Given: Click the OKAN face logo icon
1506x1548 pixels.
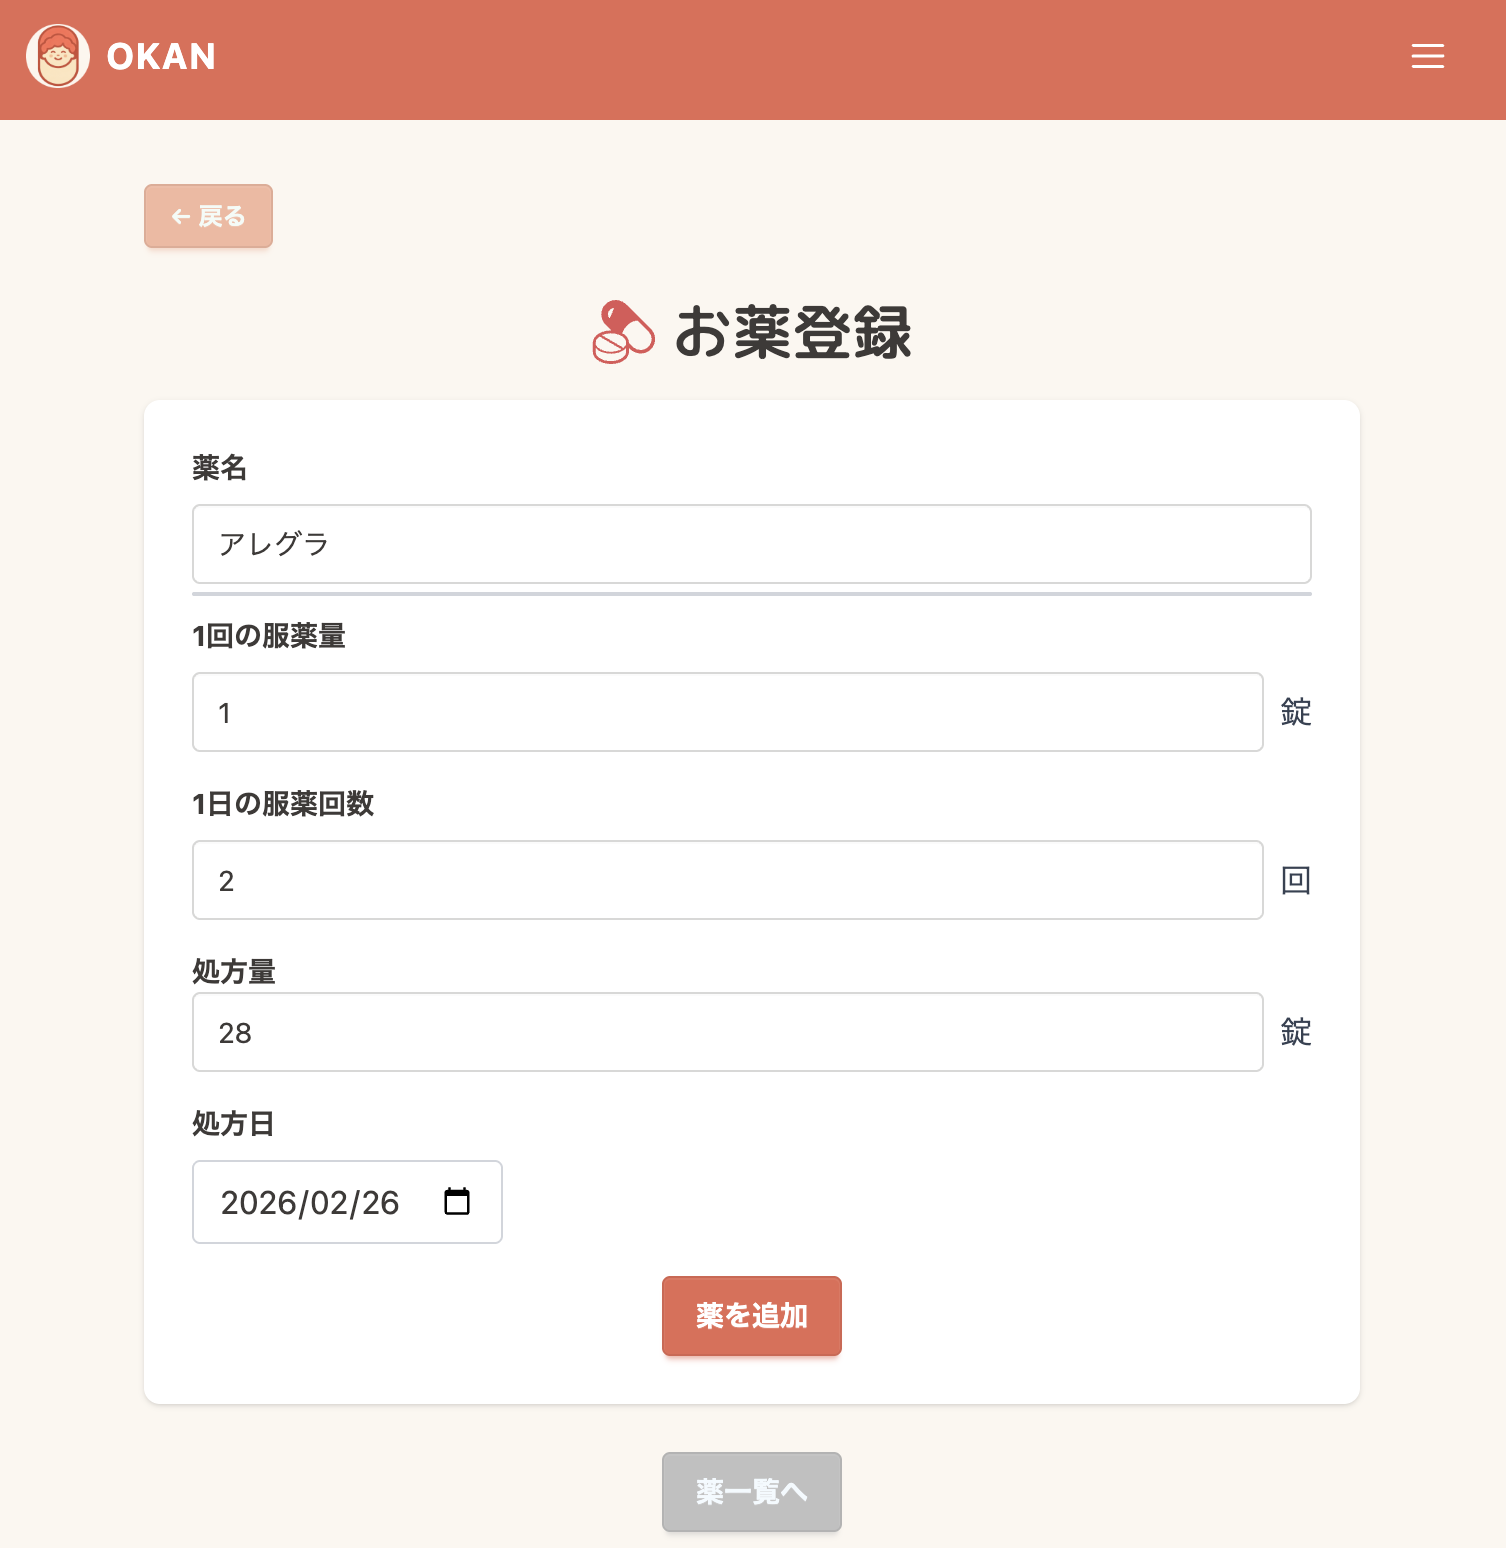Looking at the screenshot, I should point(57,57).
